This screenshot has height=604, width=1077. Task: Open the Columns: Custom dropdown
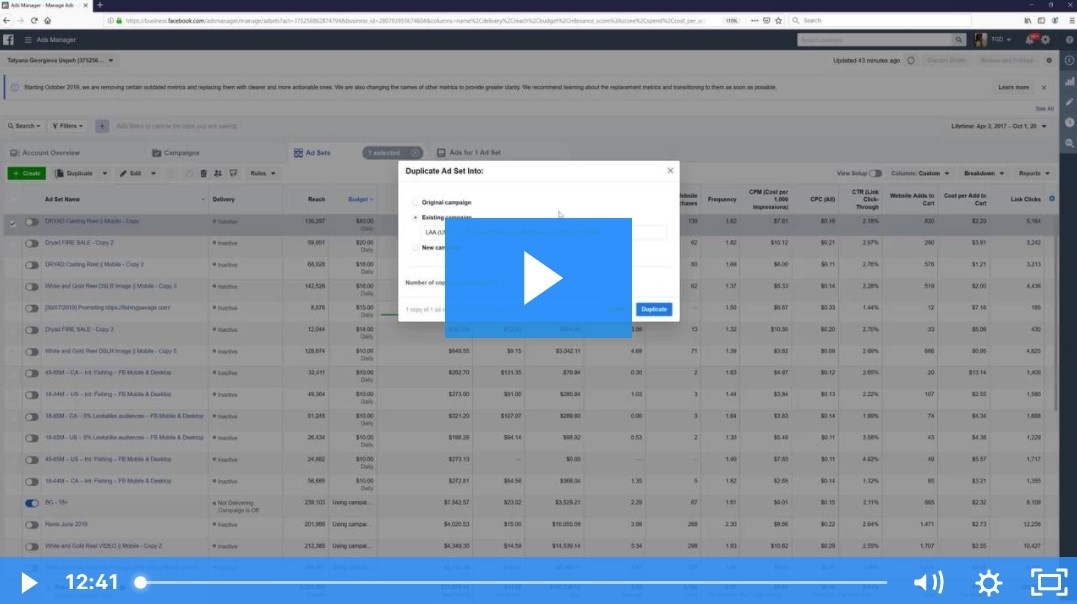click(920, 173)
